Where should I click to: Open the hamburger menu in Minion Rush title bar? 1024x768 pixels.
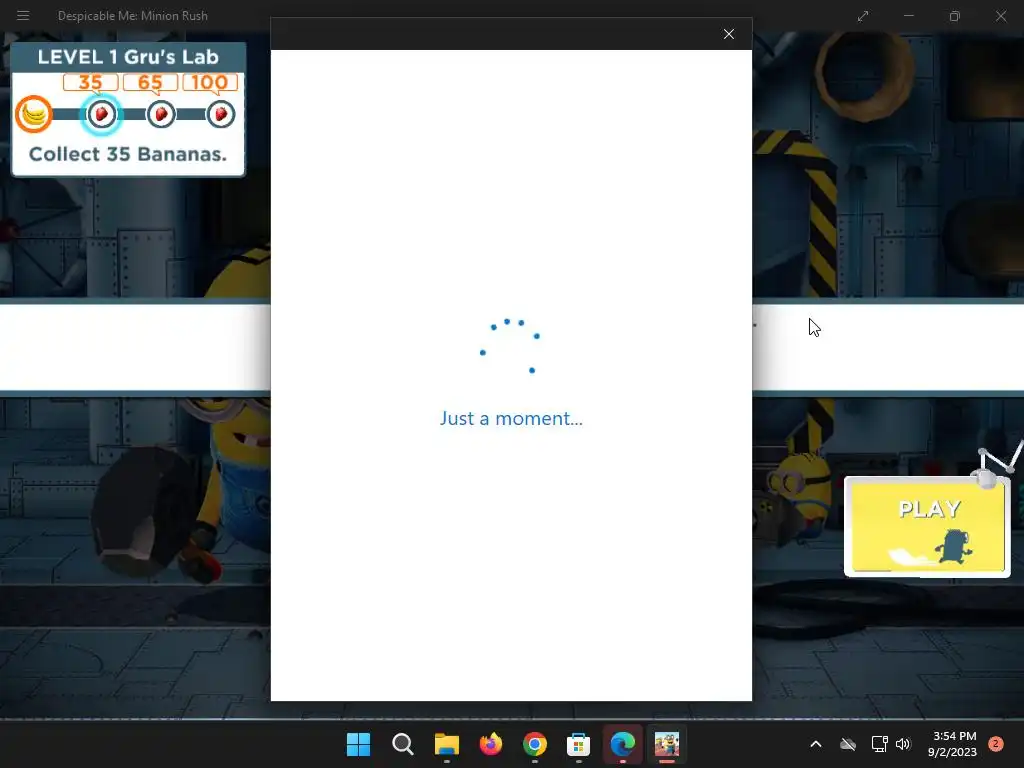coord(23,15)
